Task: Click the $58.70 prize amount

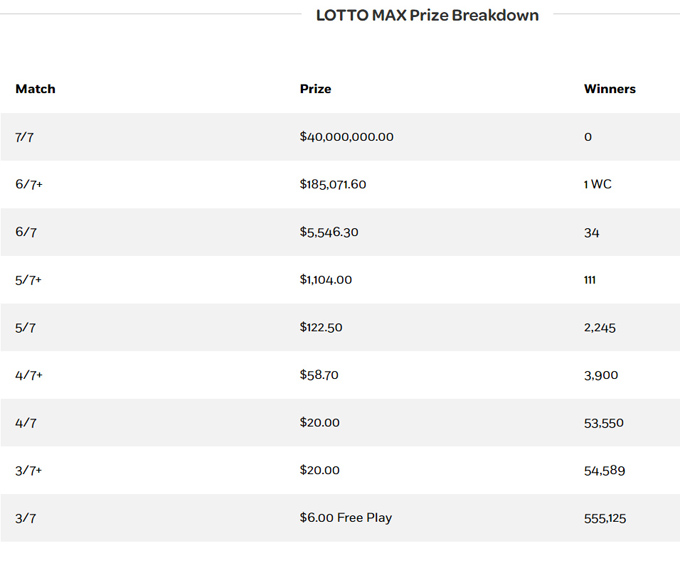Action: pyautogui.click(x=319, y=375)
